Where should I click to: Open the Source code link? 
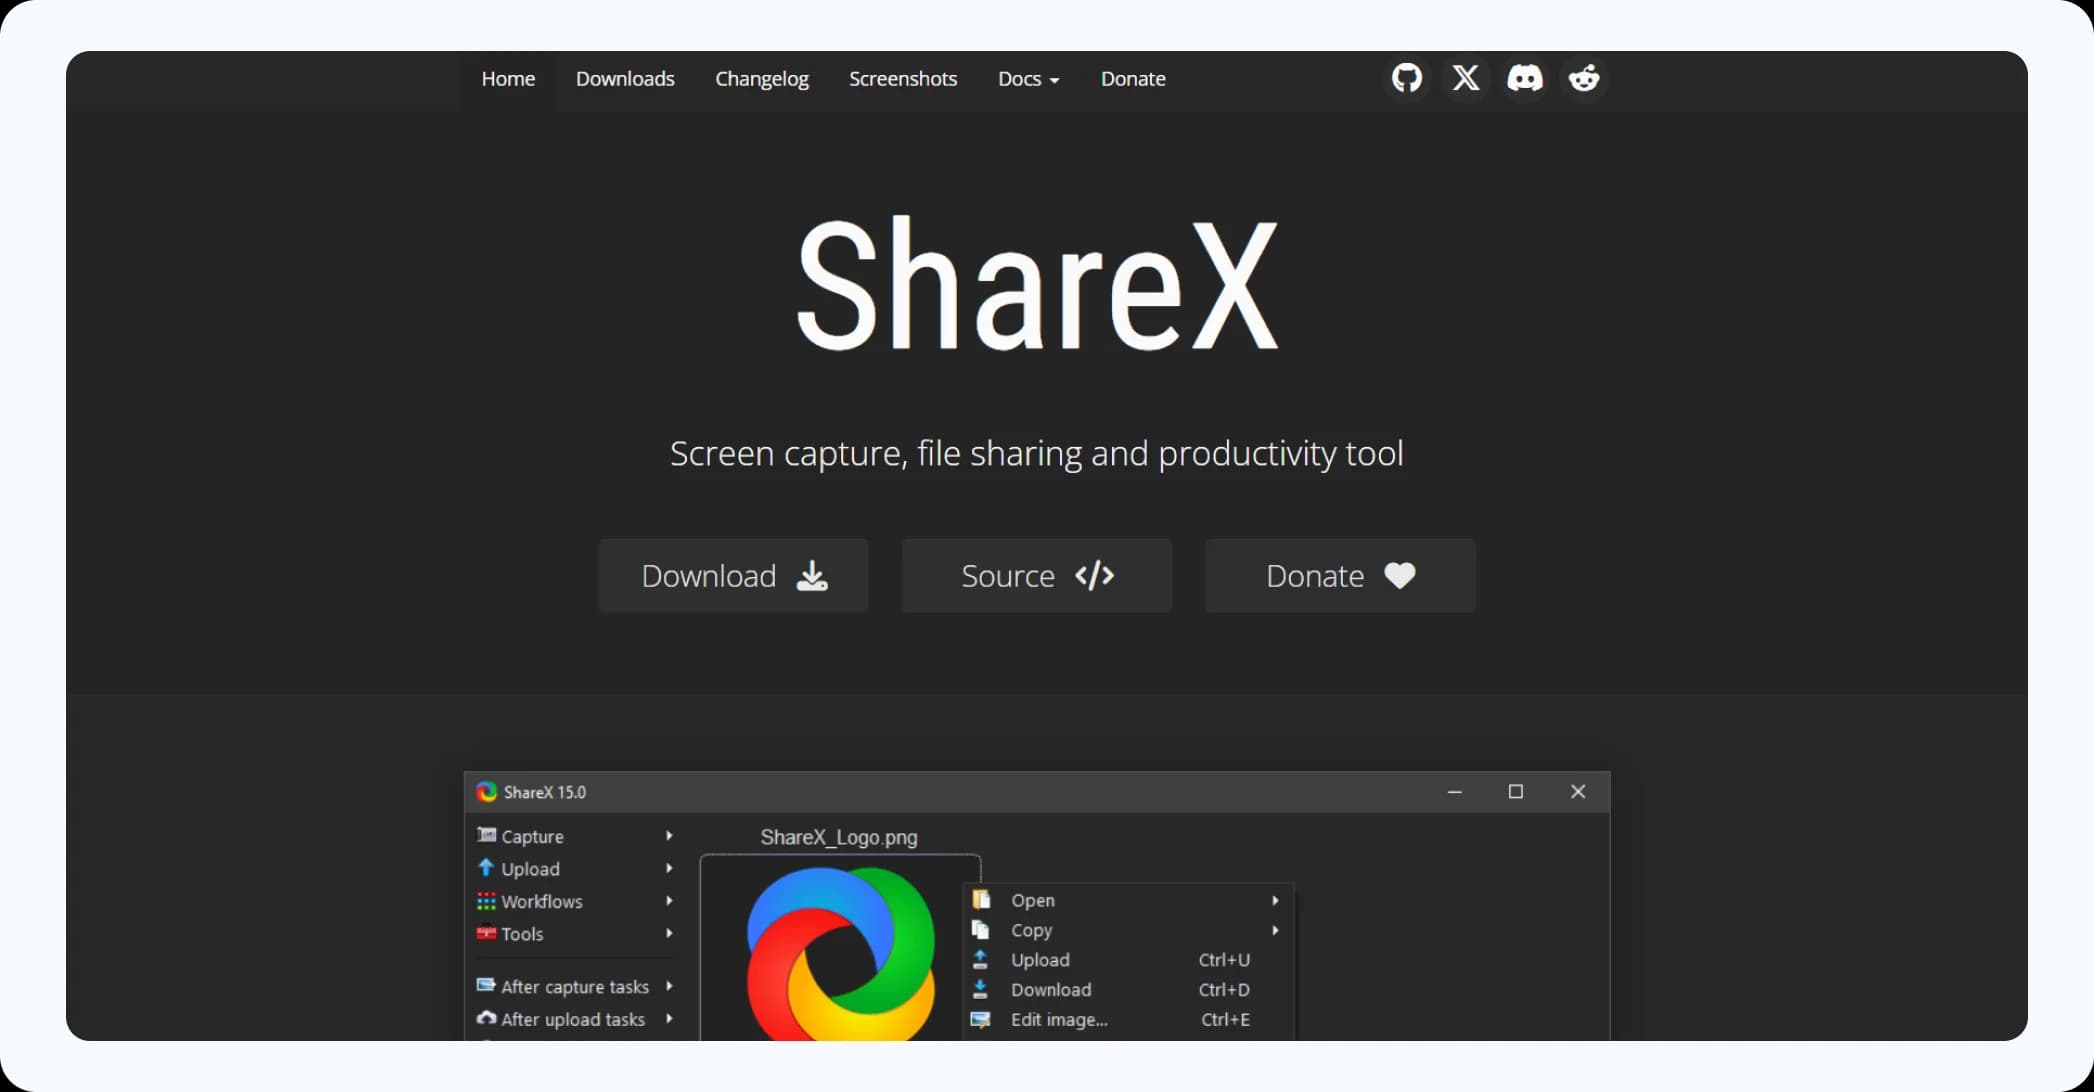point(1036,576)
